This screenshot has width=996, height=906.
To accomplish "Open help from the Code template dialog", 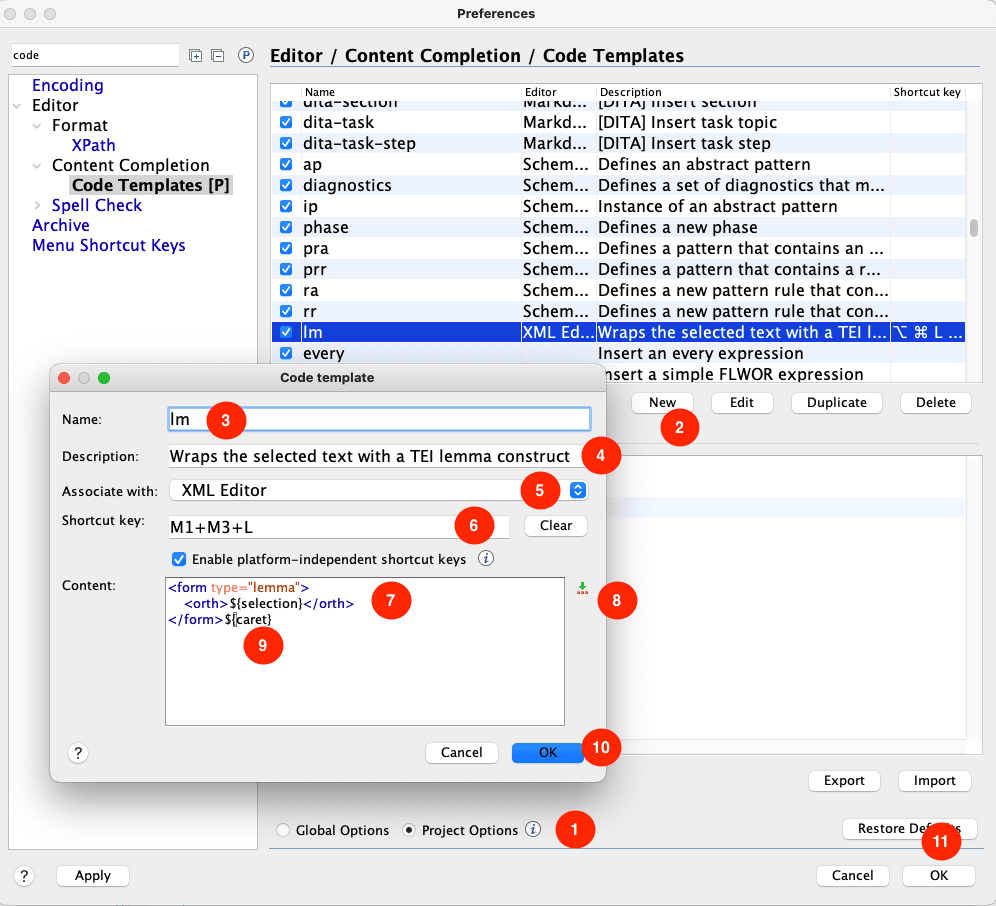I will click(x=79, y=752).
